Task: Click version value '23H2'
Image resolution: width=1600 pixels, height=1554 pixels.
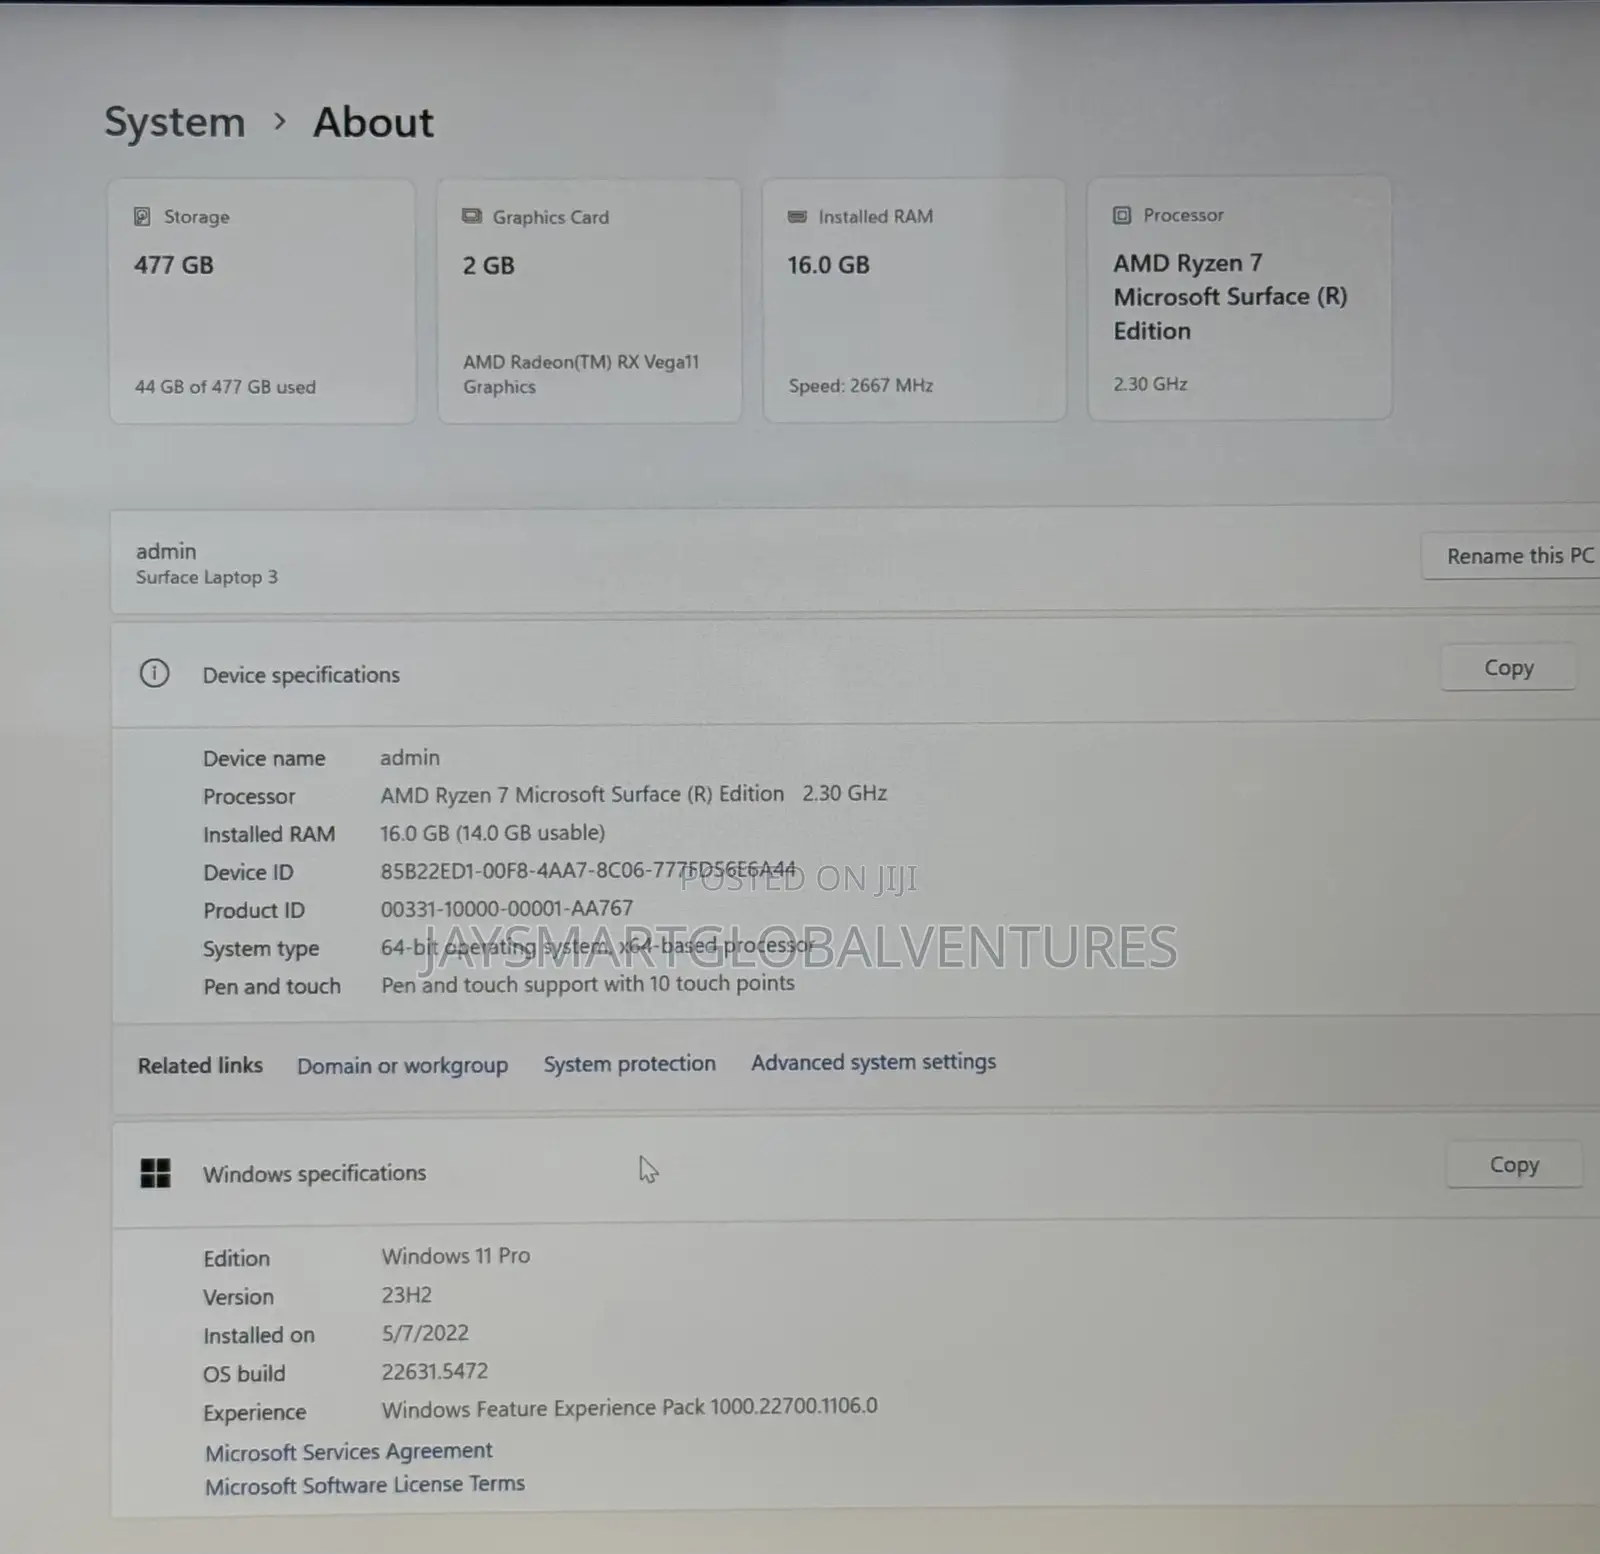Action: pos(406,1295)
